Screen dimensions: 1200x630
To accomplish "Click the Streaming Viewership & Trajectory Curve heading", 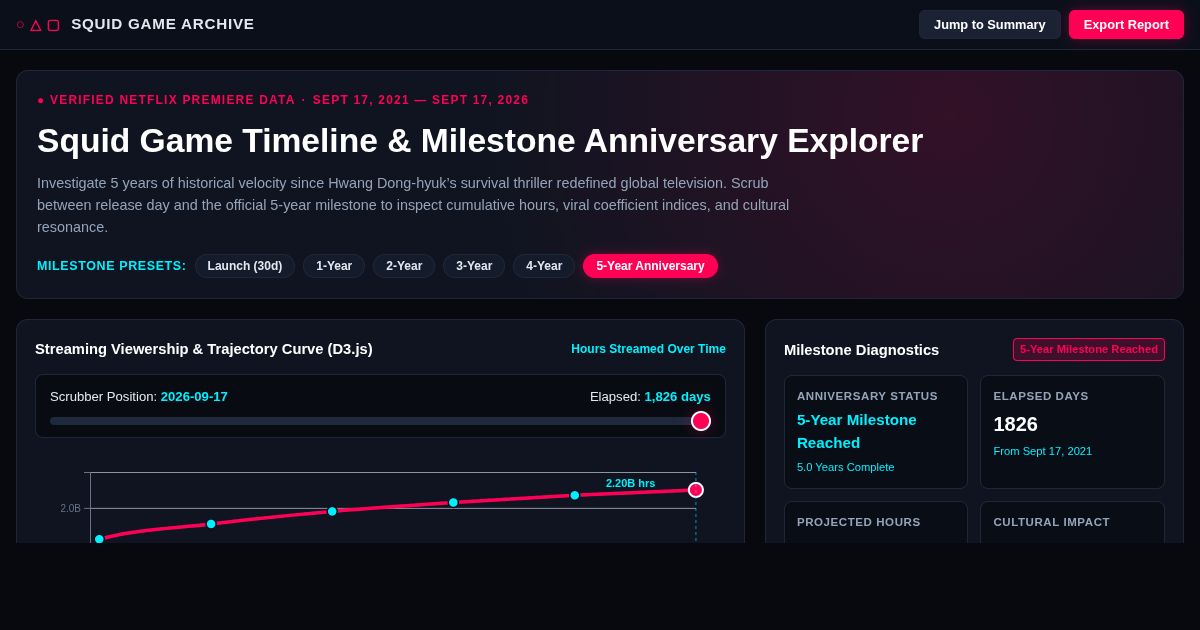I will click(204, 349).
